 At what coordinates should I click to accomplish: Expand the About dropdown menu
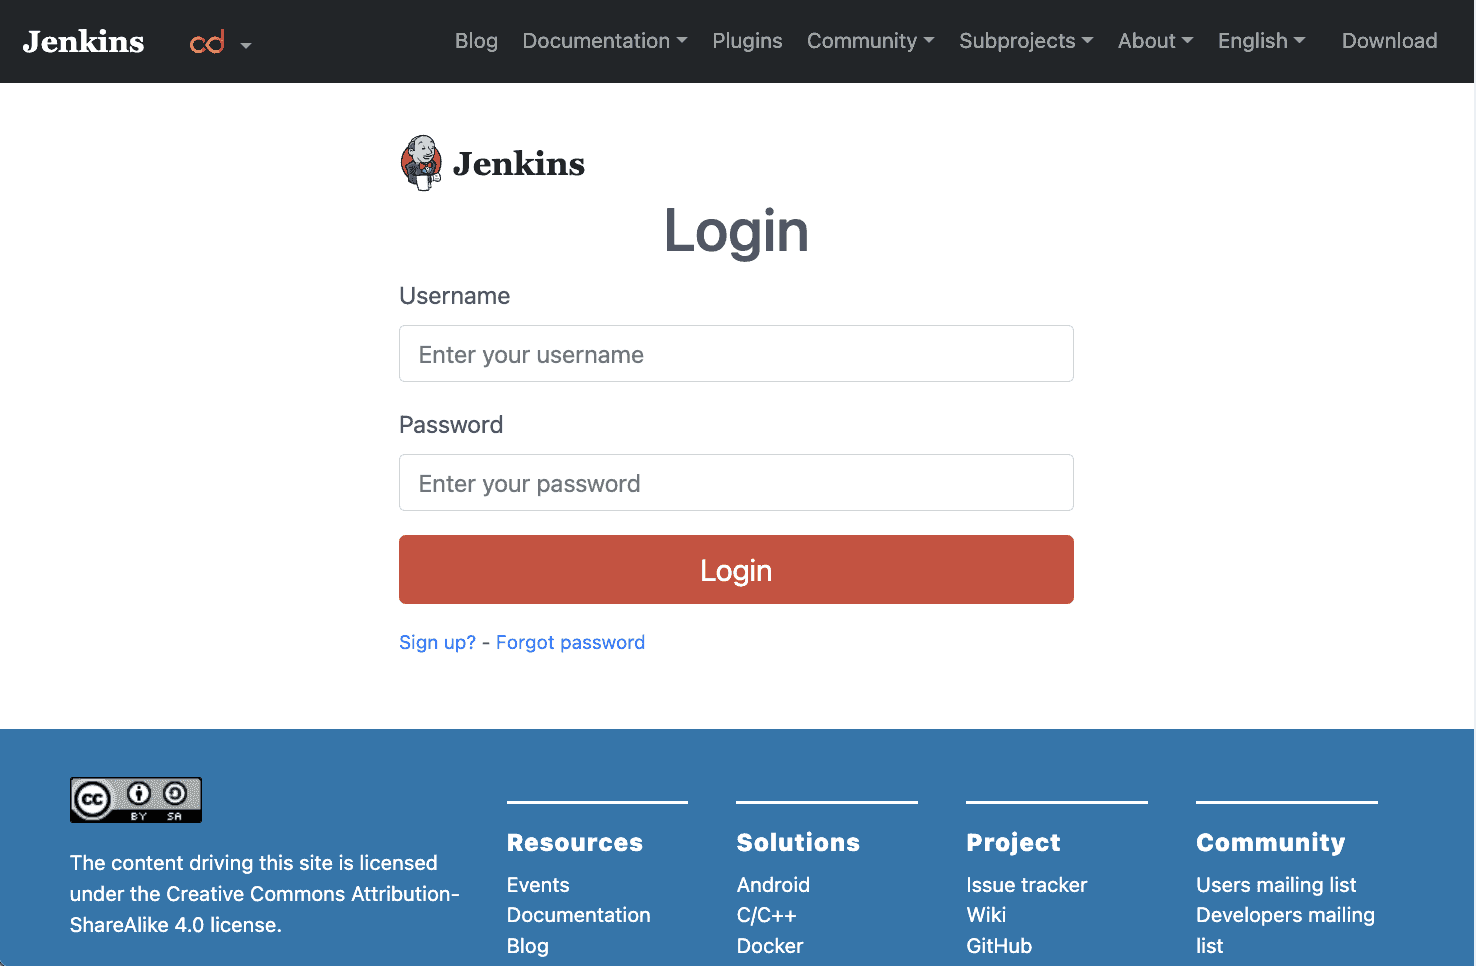pyautogui.click(x=1155, y=41)
